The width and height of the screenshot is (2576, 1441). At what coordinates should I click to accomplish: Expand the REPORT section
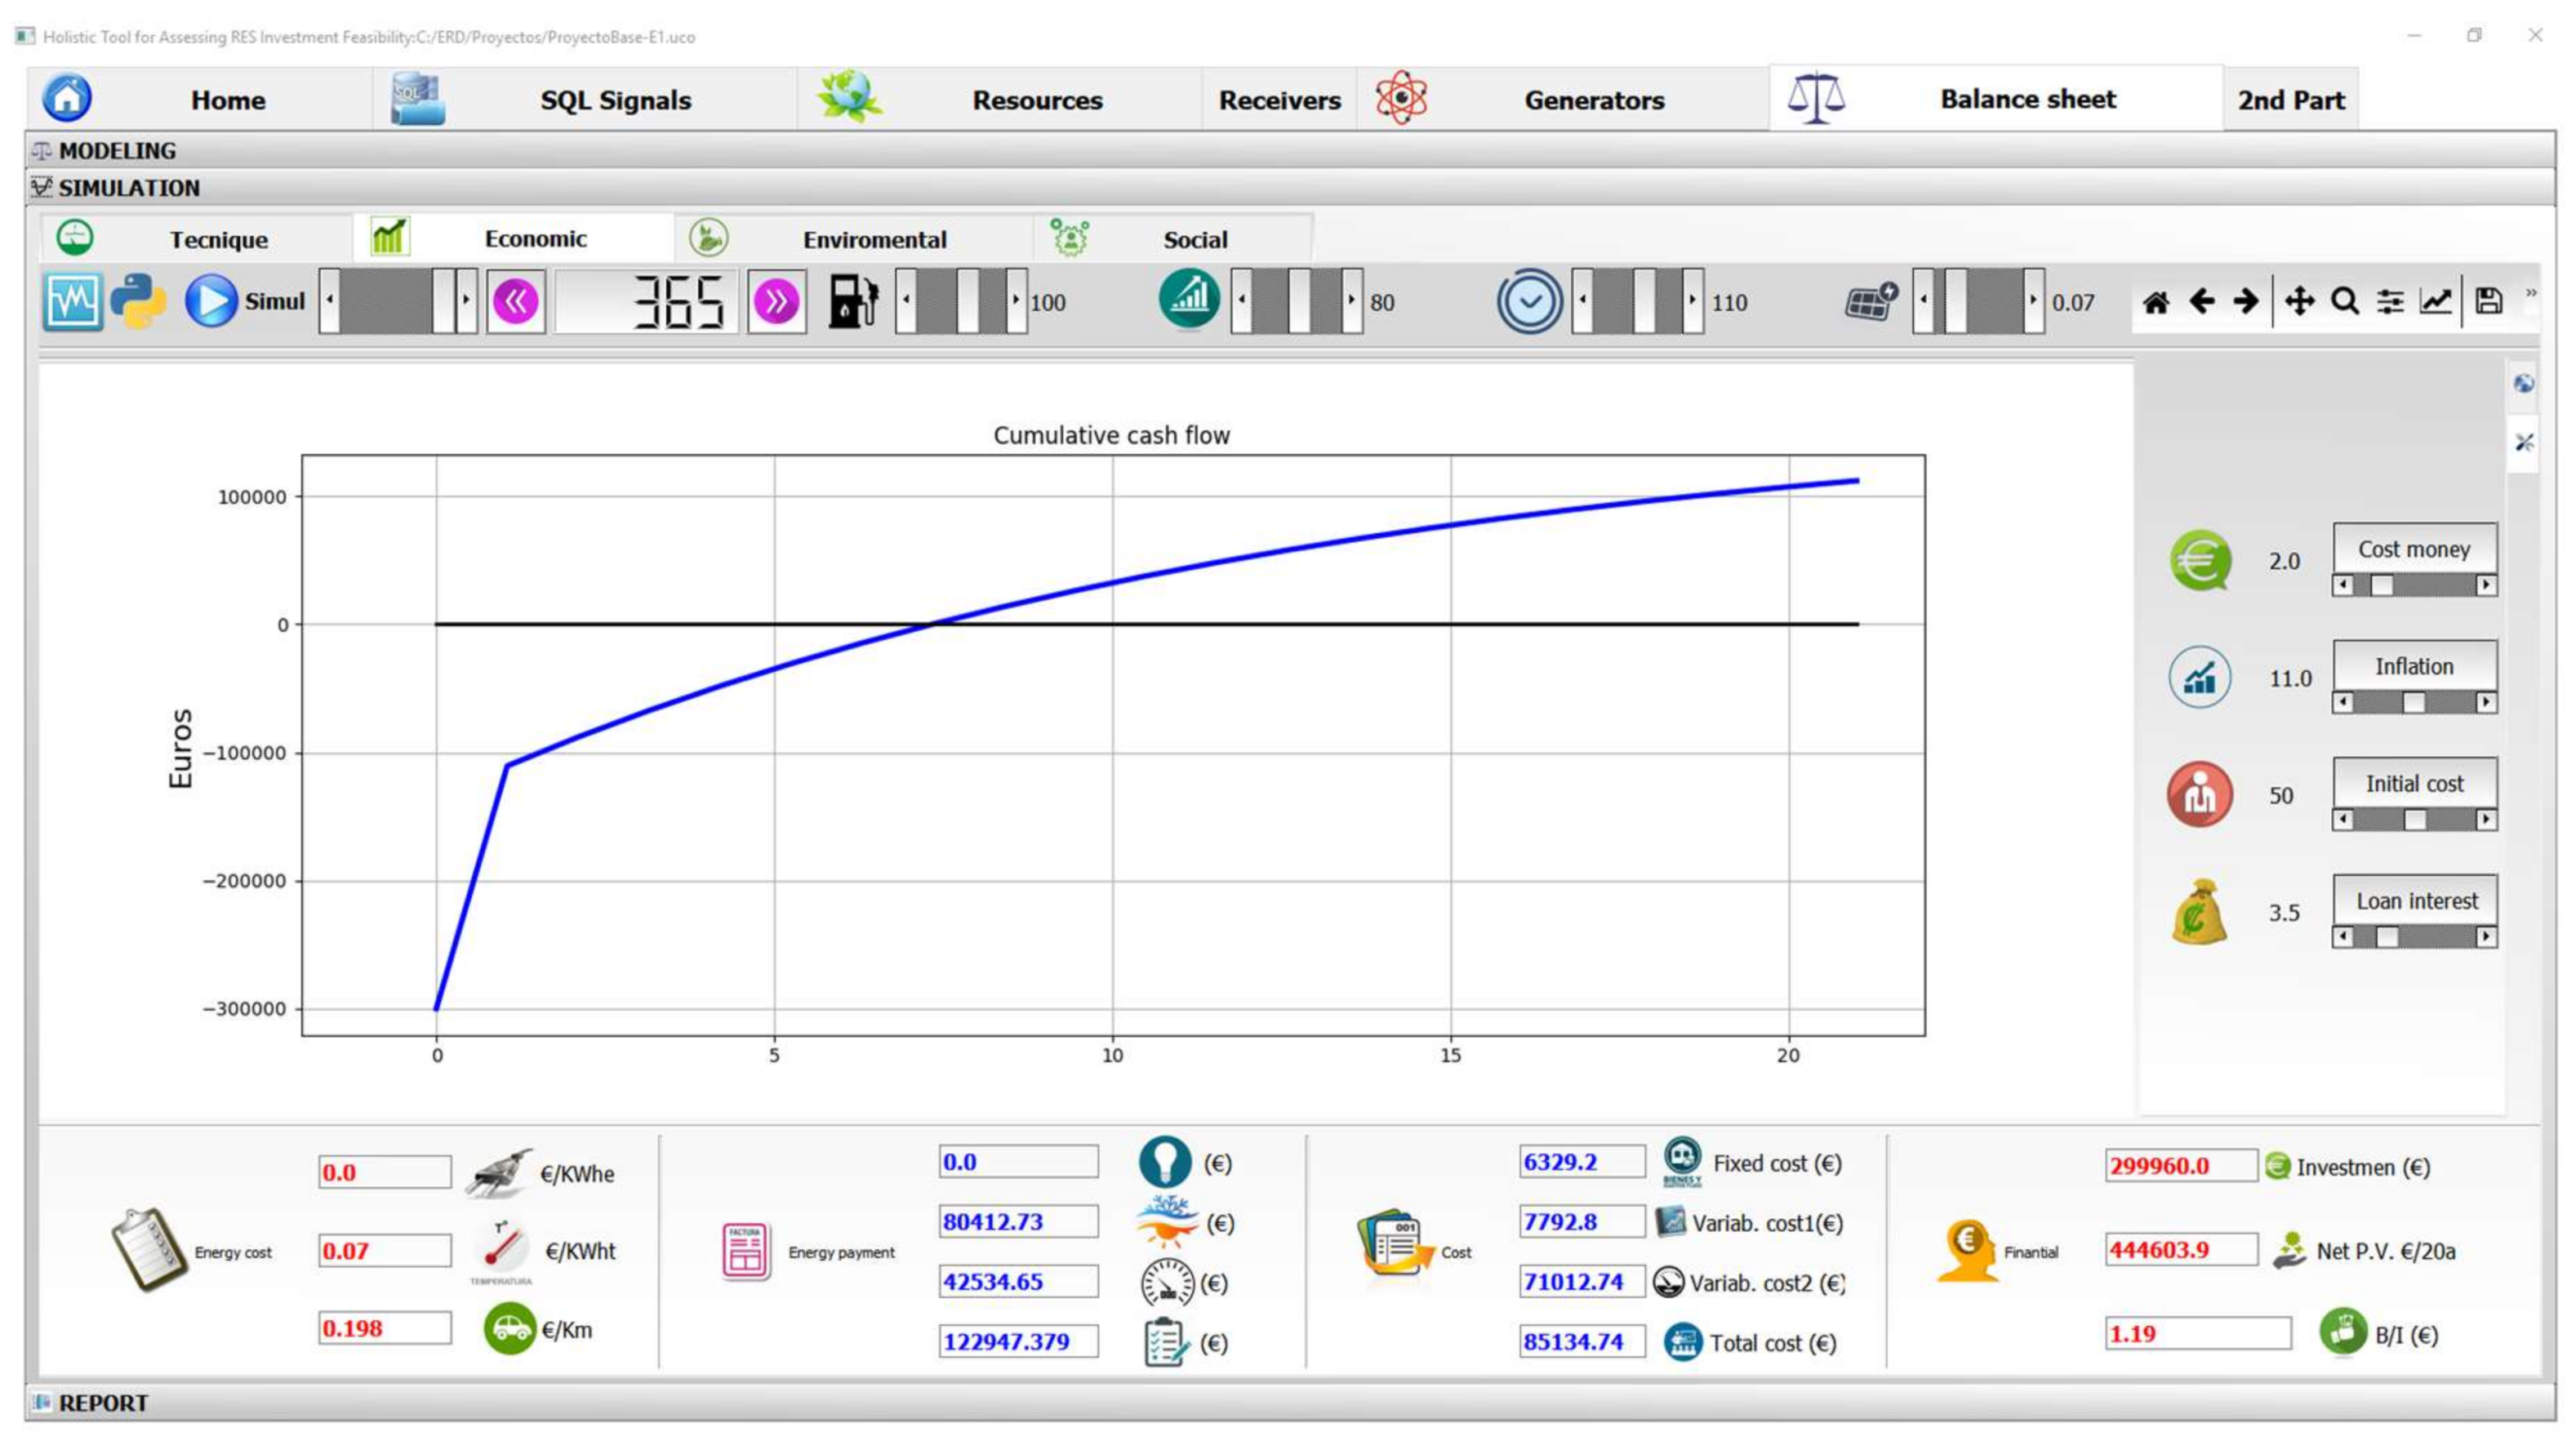pyautogui.click(x=102, y=1402)
